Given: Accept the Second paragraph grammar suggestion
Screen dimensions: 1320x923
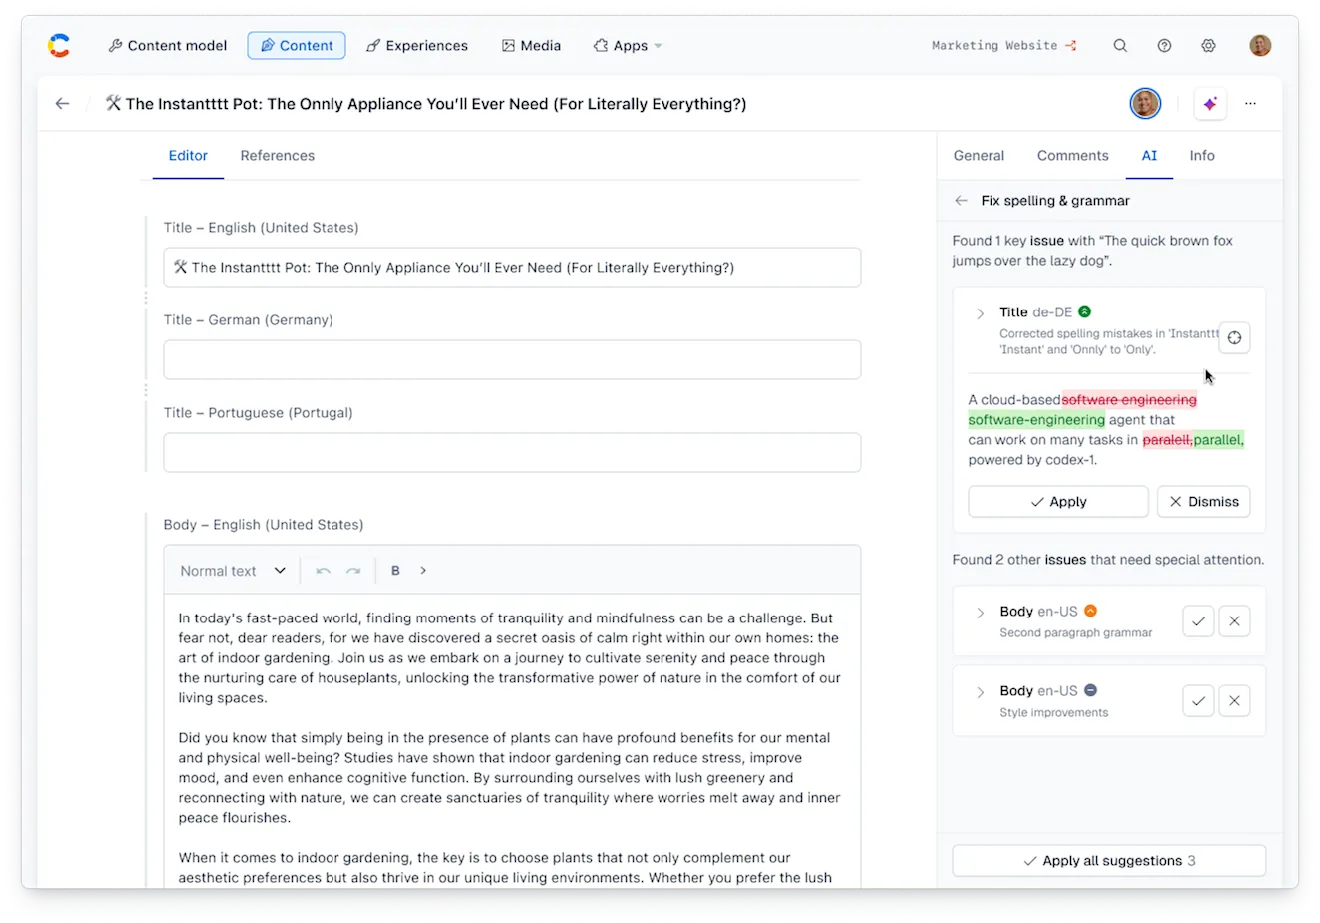Looking at the screenshot, I should [1198, 621].
